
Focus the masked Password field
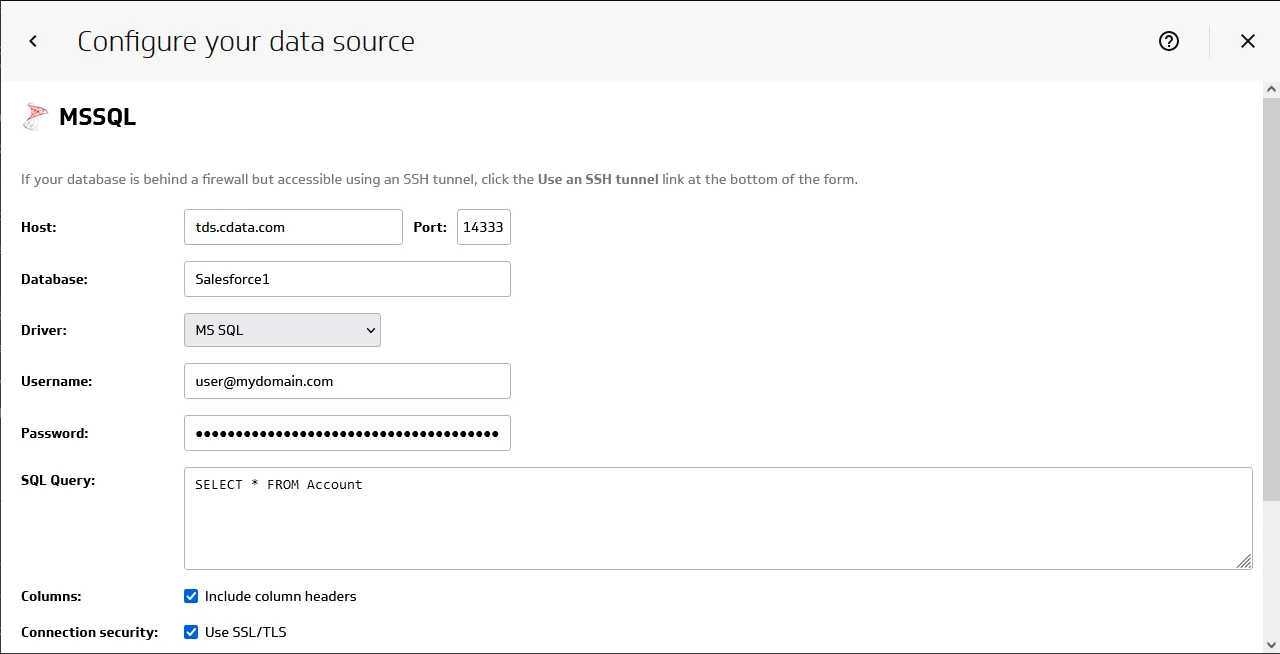(347, 433)
